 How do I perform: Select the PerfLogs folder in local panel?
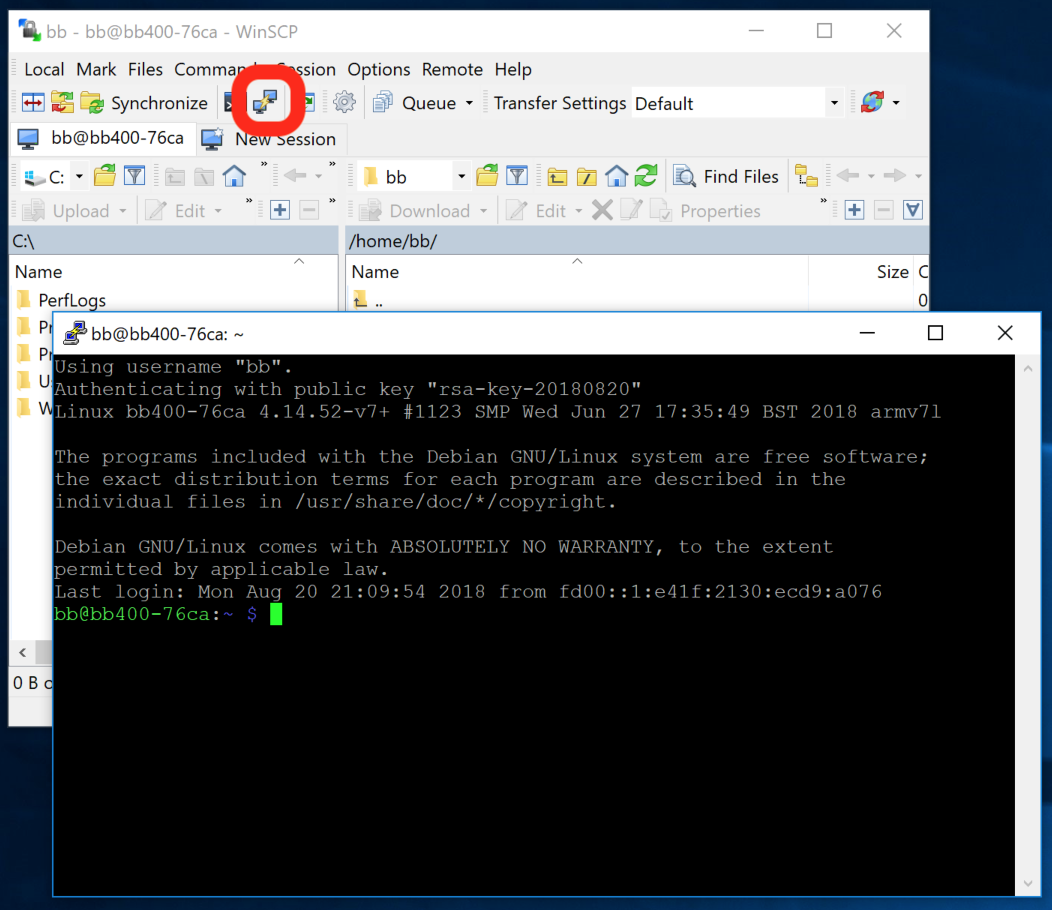tap(72, 300)
